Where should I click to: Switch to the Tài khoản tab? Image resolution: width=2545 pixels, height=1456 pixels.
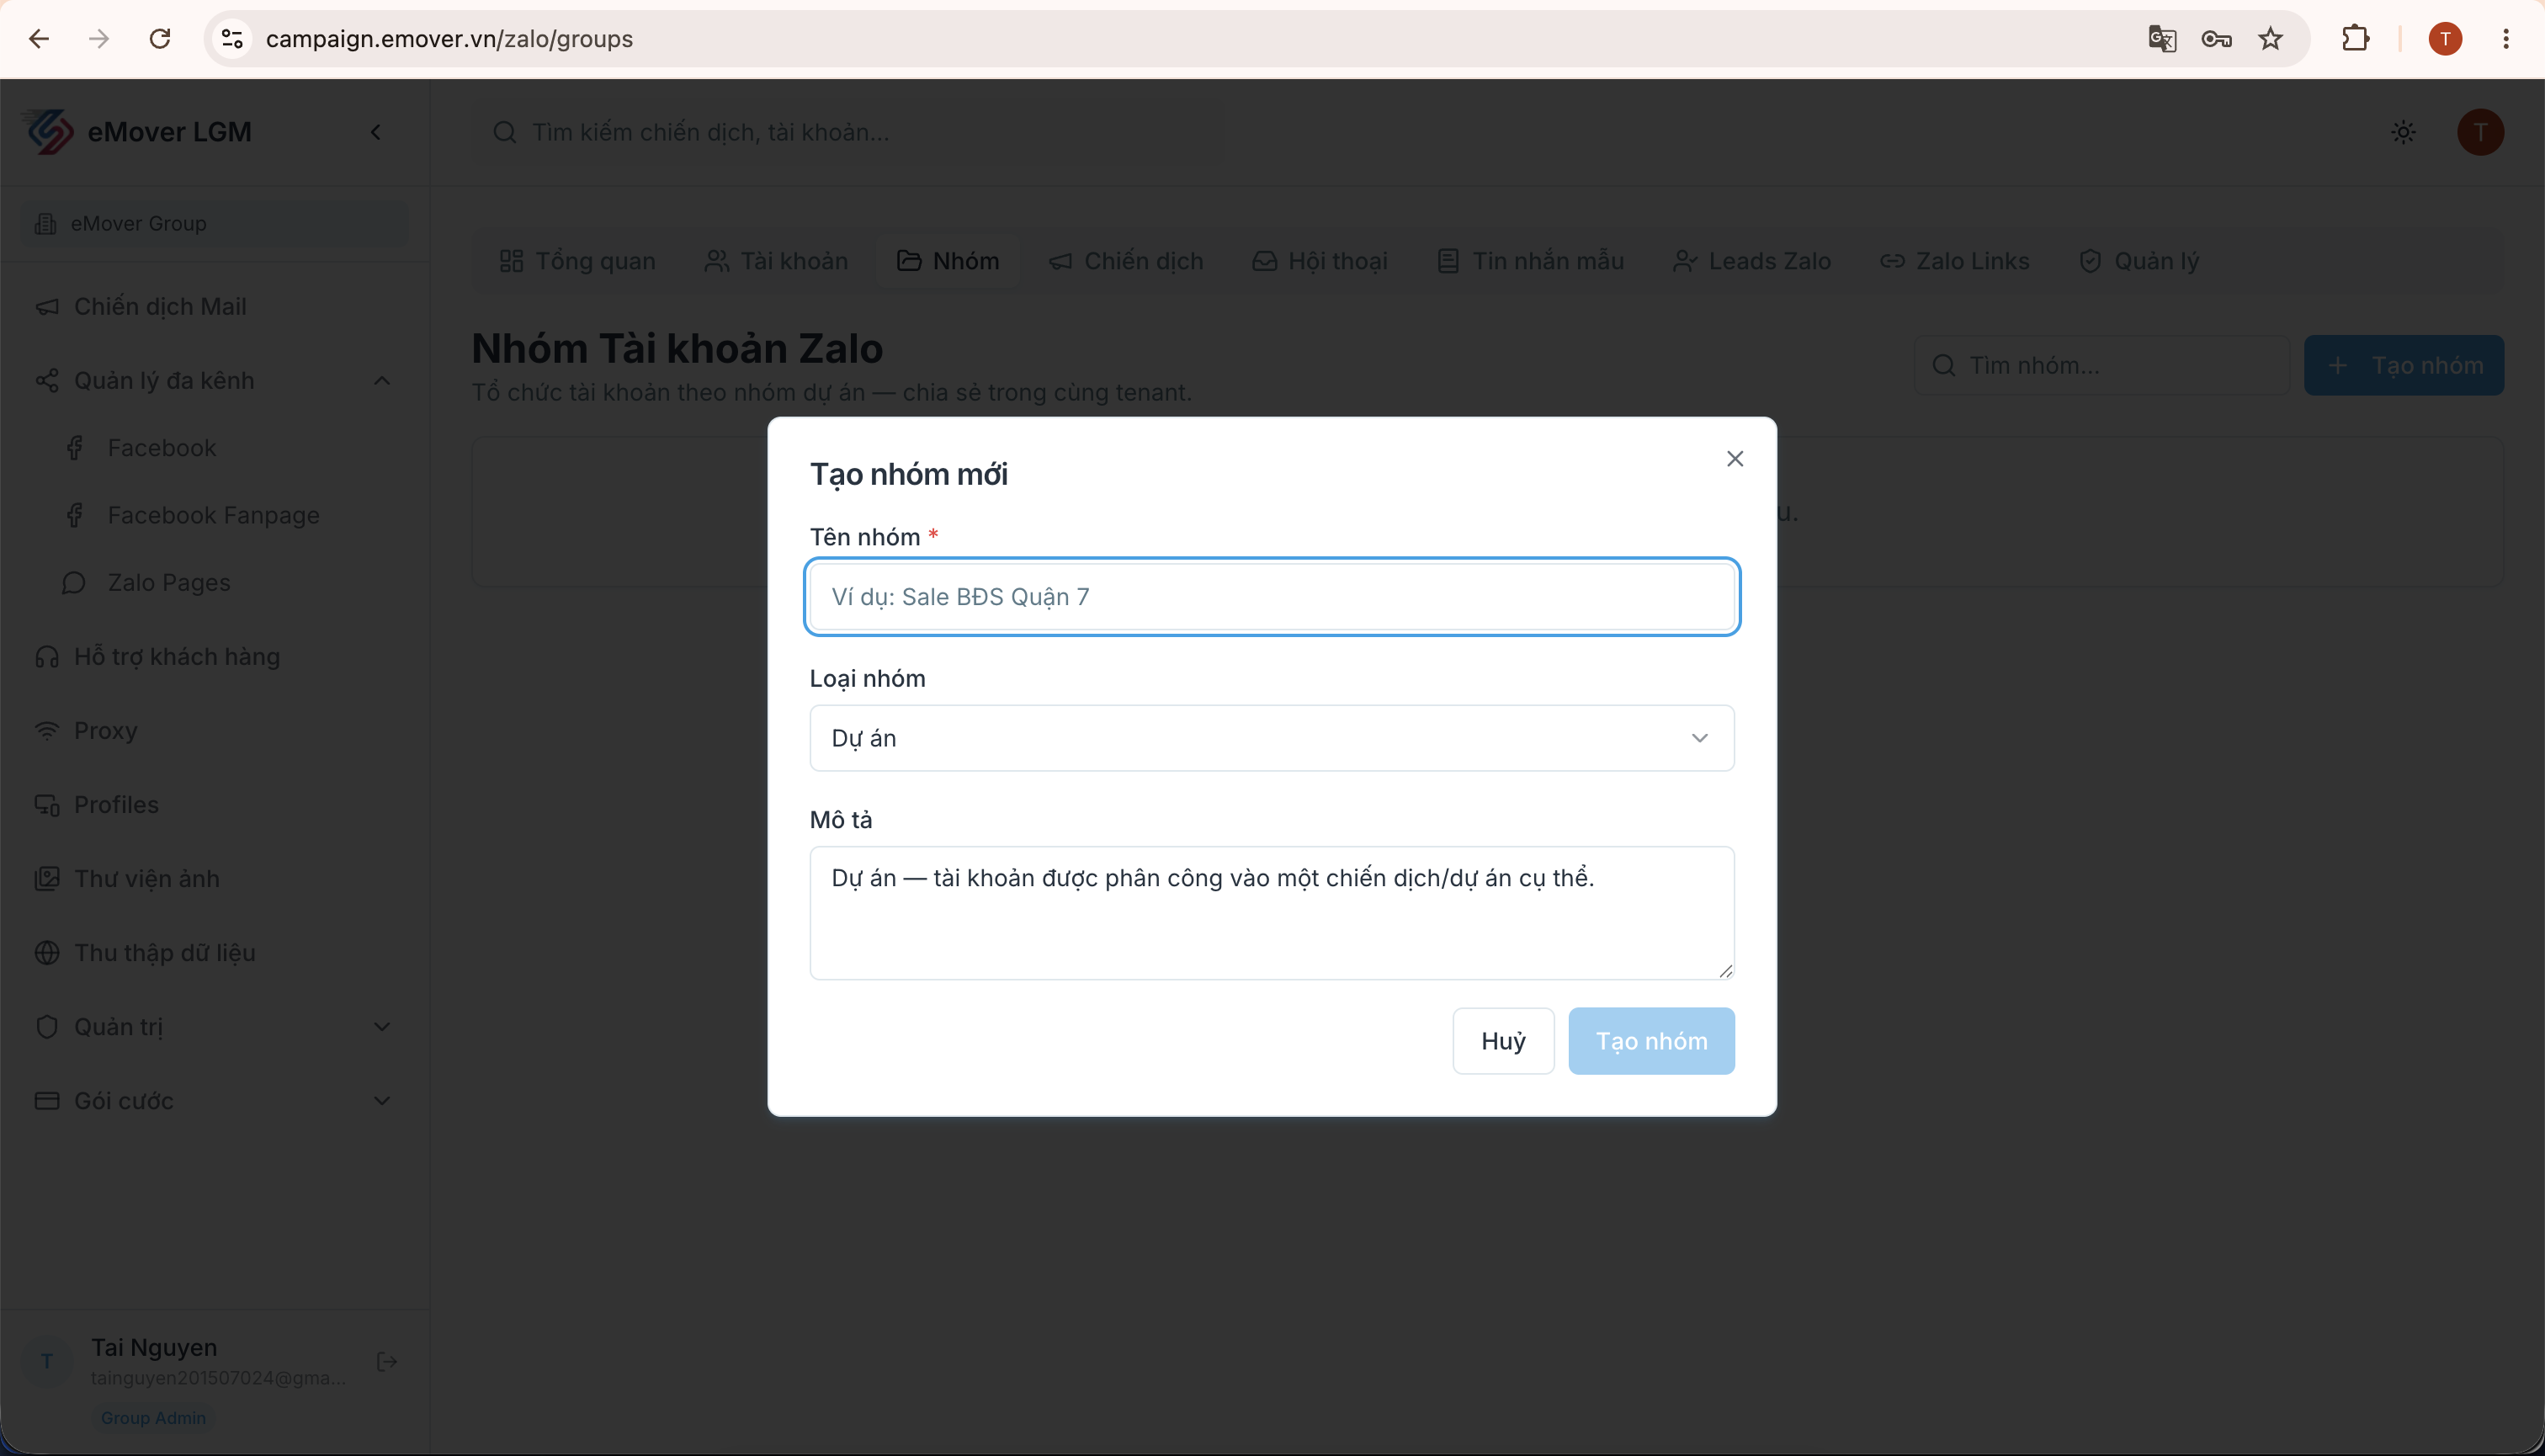pos(776,261)
